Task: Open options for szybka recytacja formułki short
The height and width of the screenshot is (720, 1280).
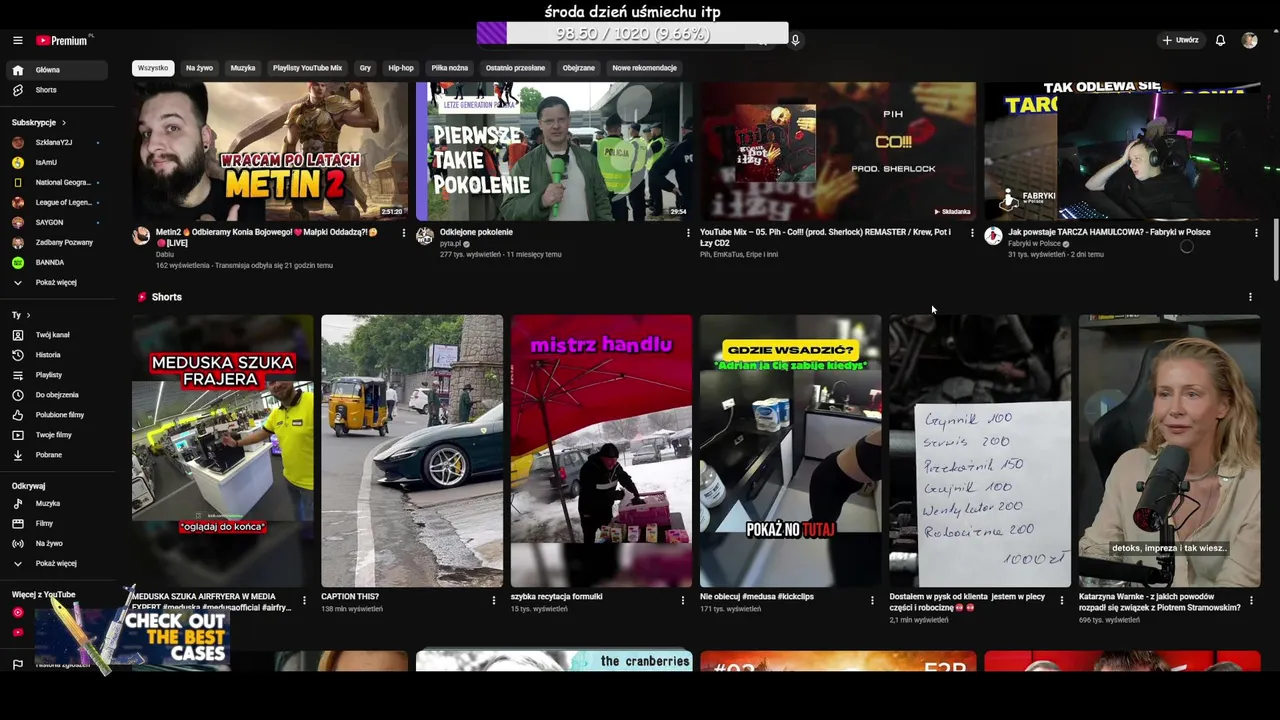Action: coord(683,601)
